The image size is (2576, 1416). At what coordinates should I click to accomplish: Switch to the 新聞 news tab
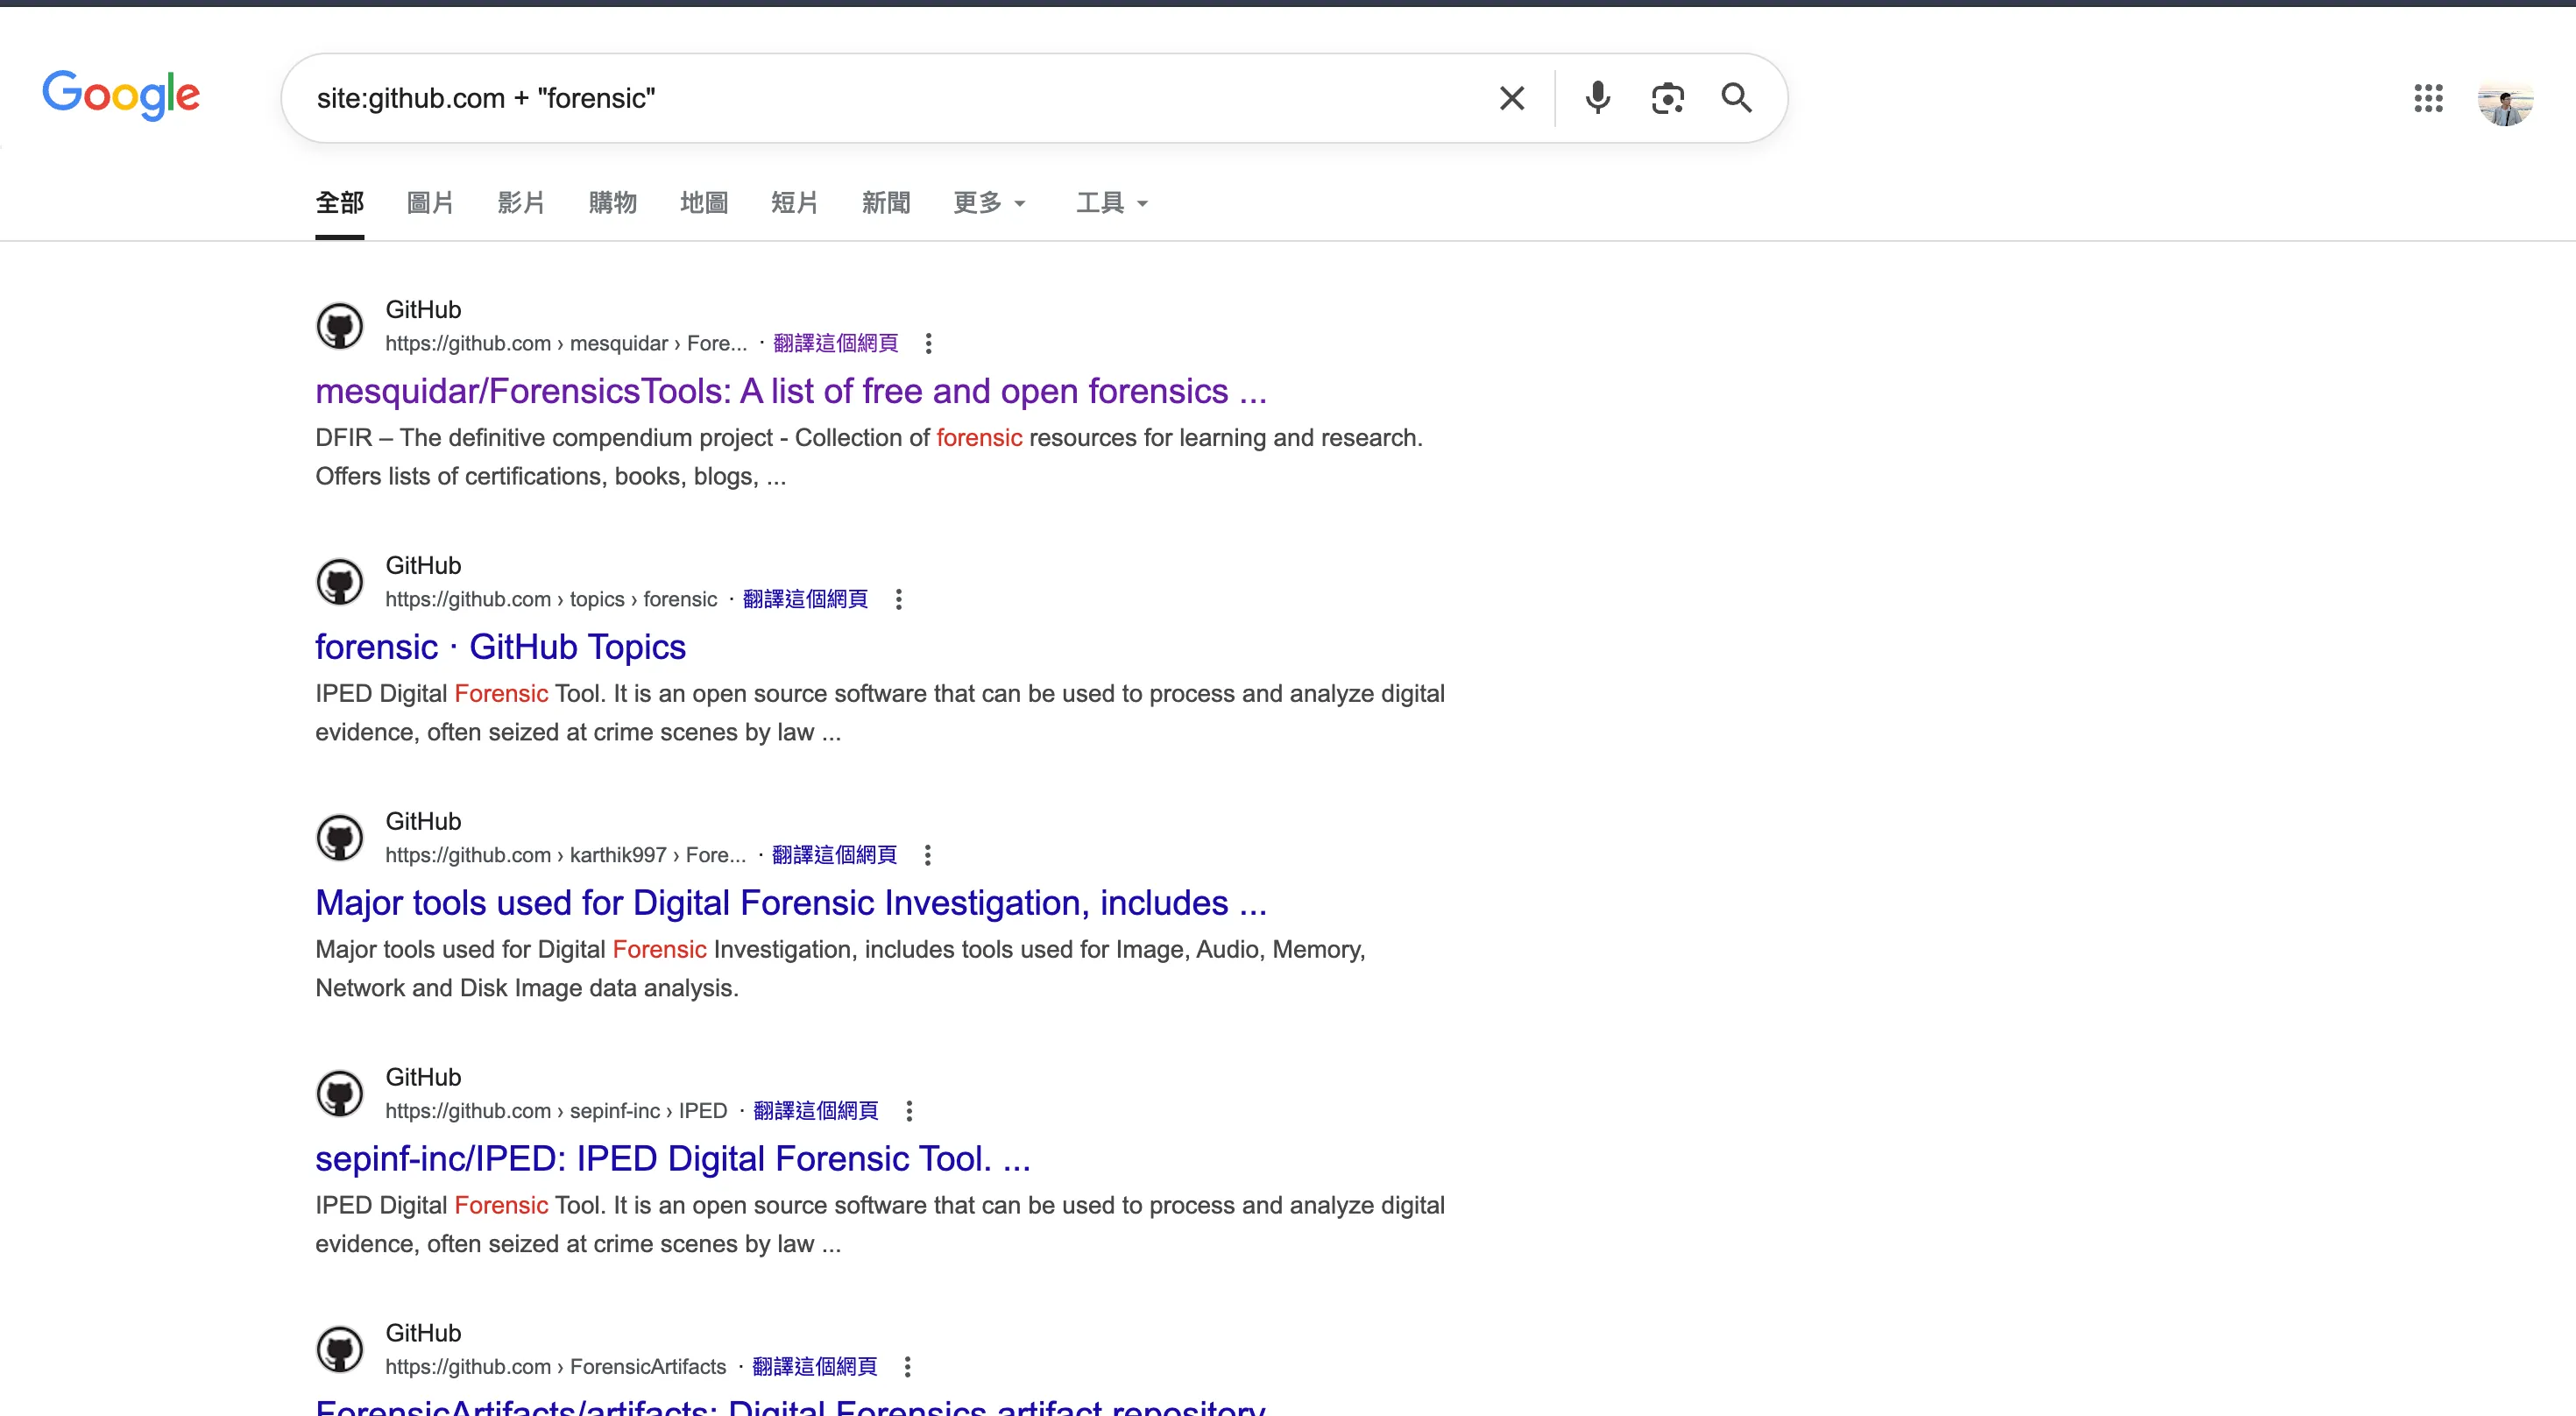tap(886, 203)
